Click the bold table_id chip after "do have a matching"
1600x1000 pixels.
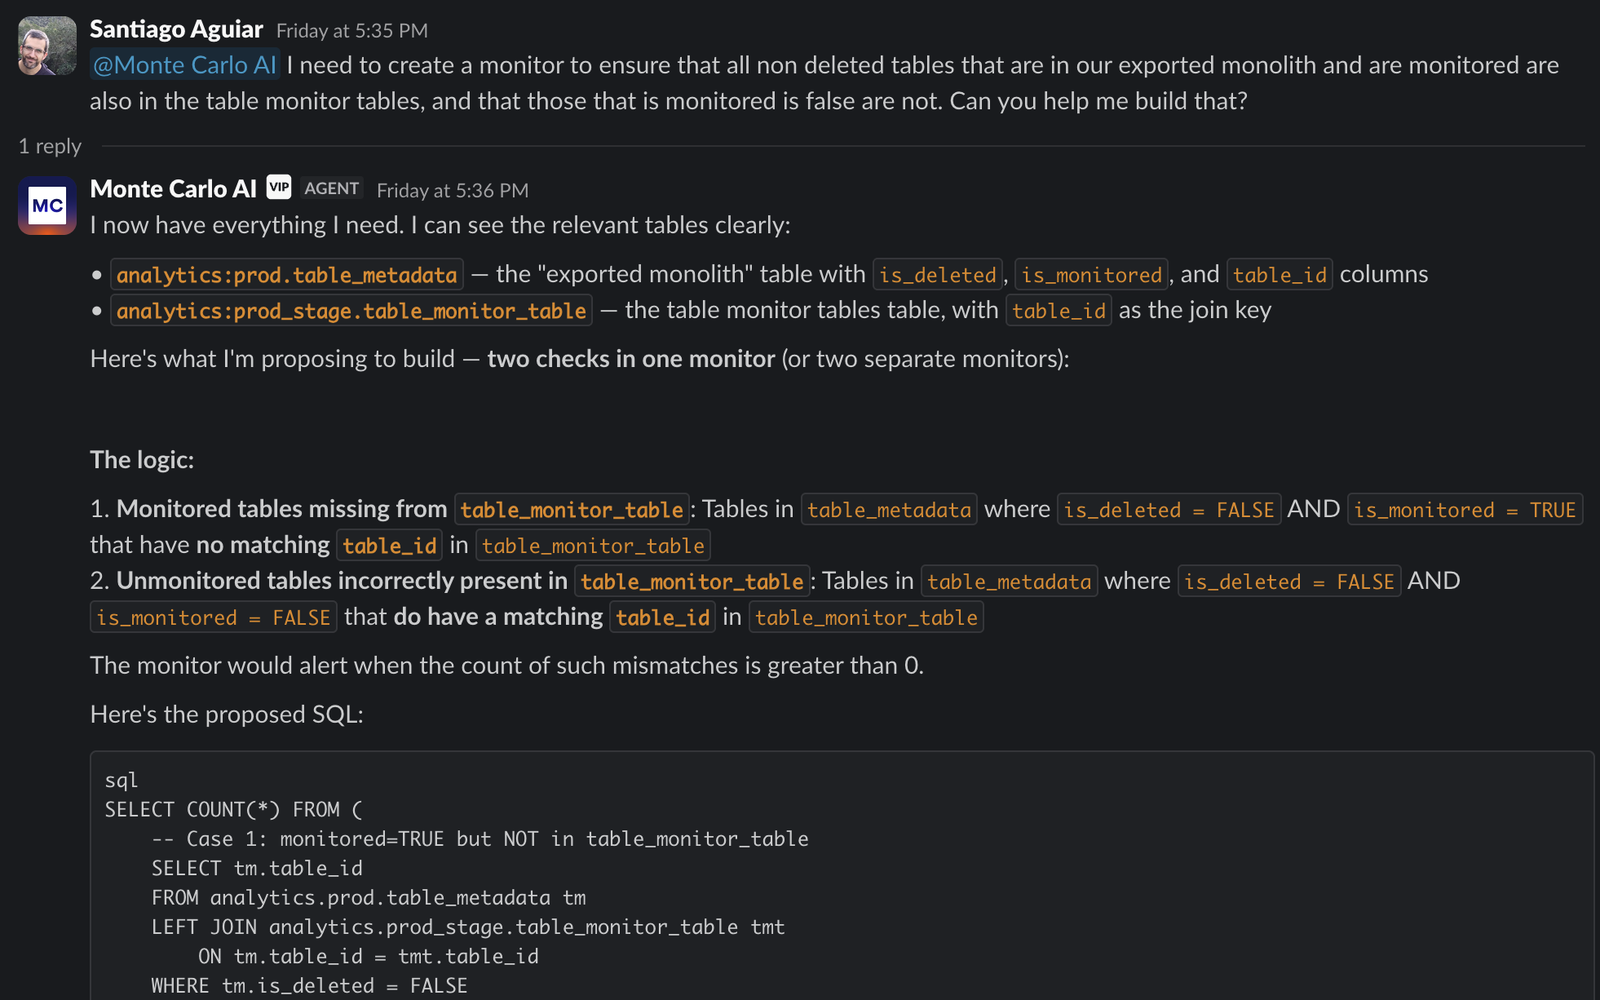[x=663, y=618]
